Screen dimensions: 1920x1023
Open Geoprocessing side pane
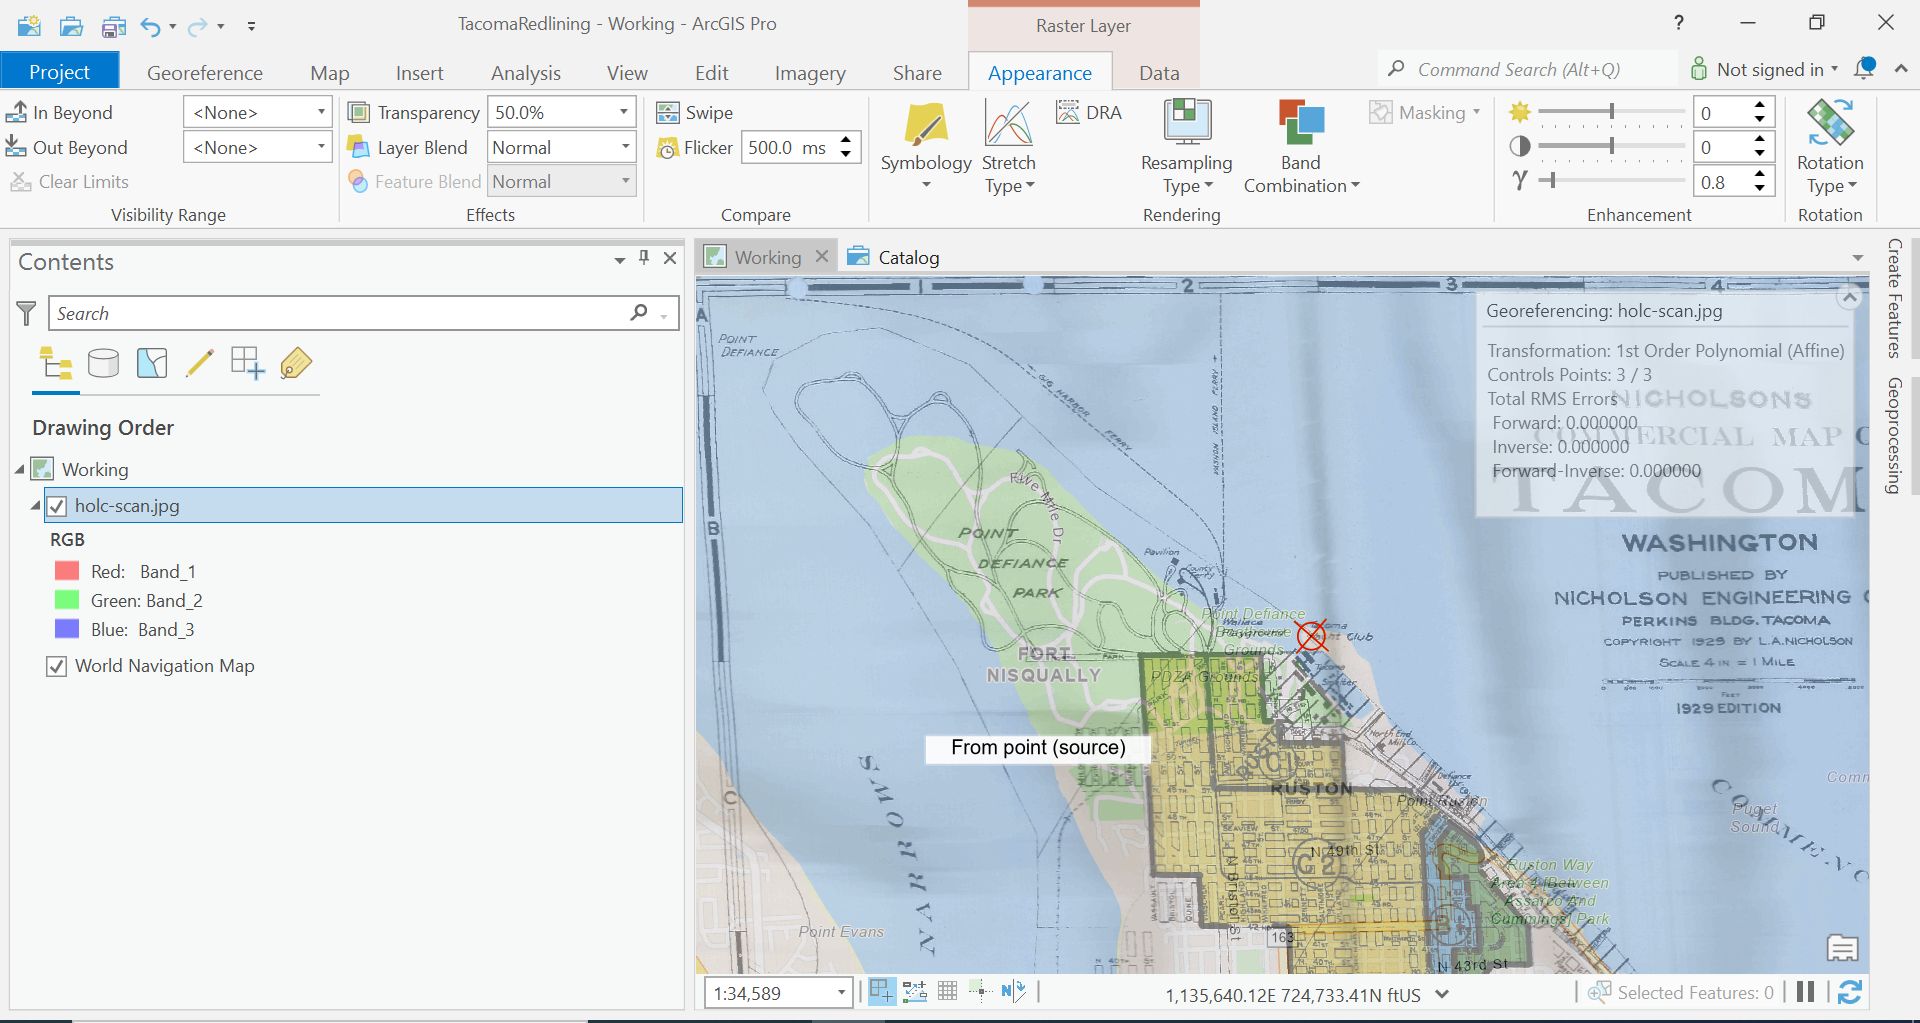coord(1894,435)
